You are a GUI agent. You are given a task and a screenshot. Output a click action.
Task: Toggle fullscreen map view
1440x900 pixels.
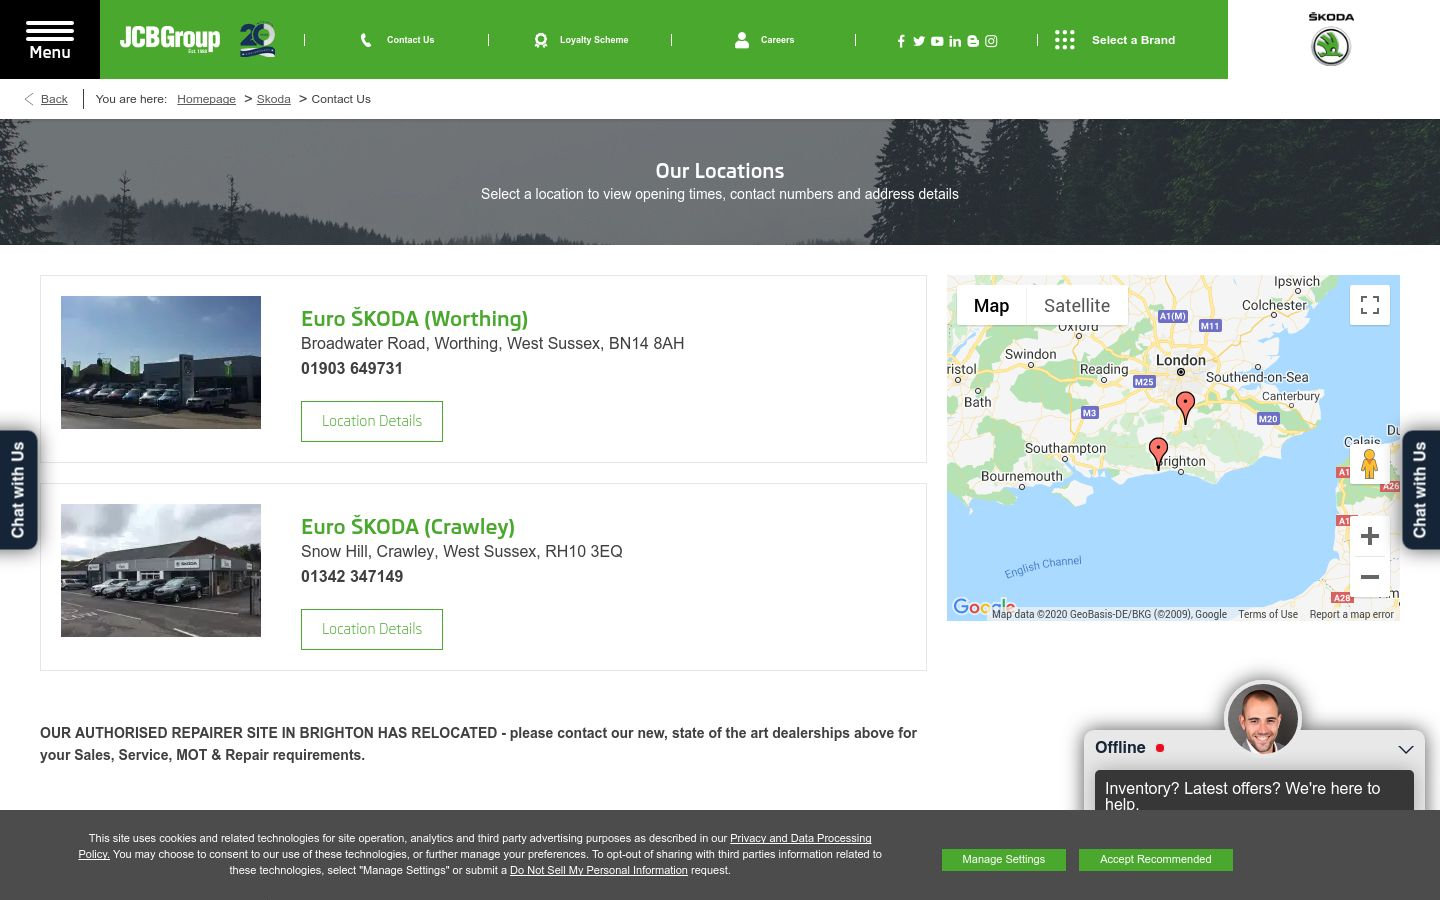click(1370, 305)
